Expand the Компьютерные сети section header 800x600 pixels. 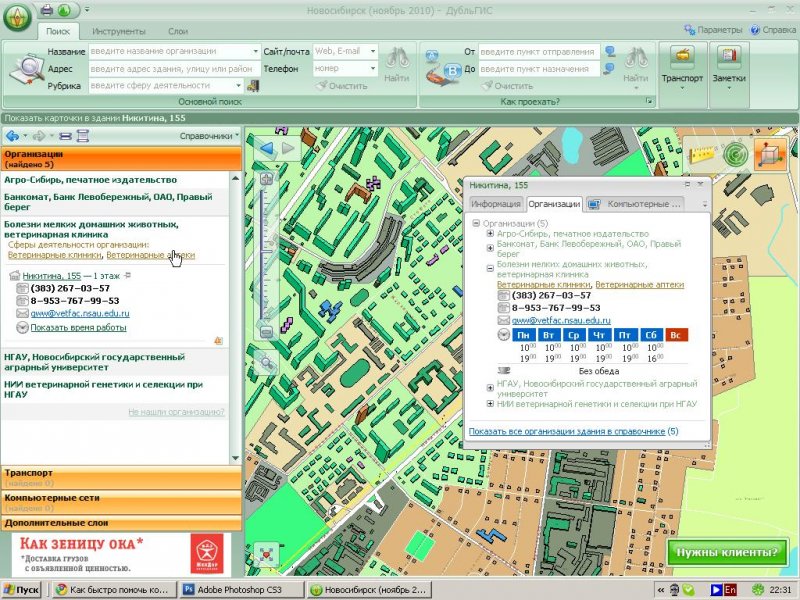point(121,503)
